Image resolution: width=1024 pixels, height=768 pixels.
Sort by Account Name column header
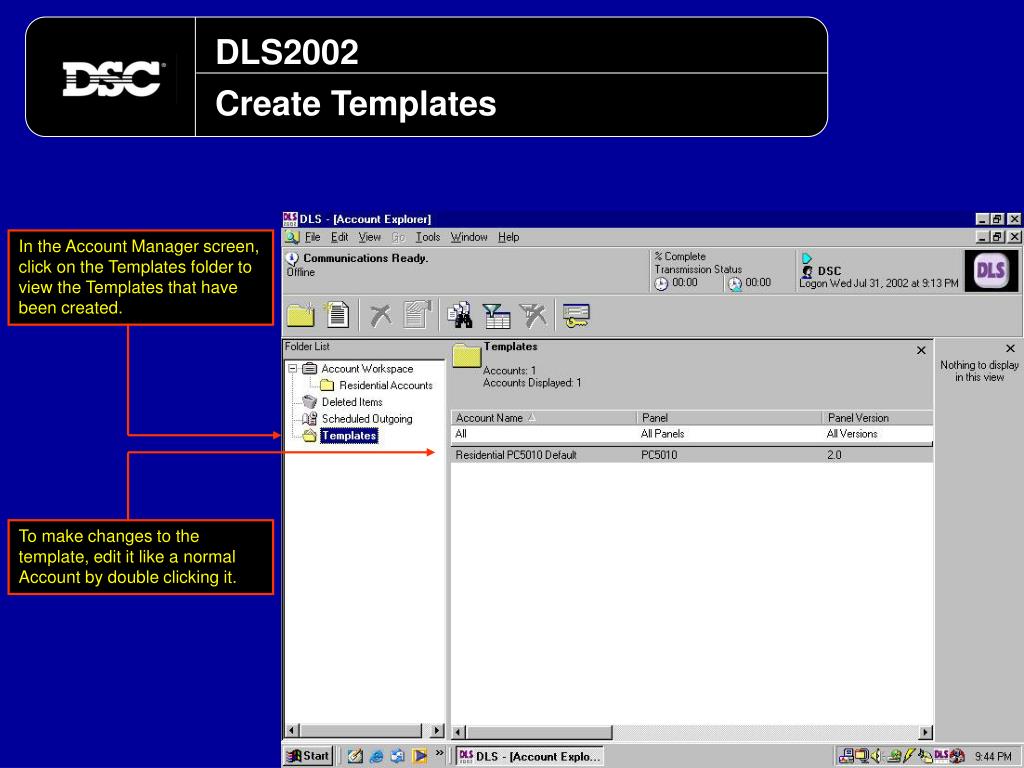point(543,418)
